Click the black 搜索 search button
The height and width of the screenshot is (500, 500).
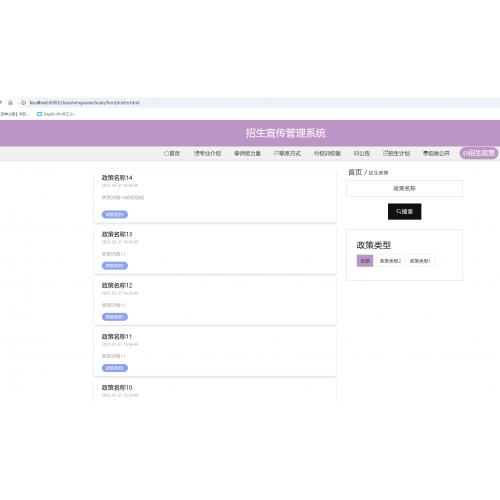click(404, 211)
